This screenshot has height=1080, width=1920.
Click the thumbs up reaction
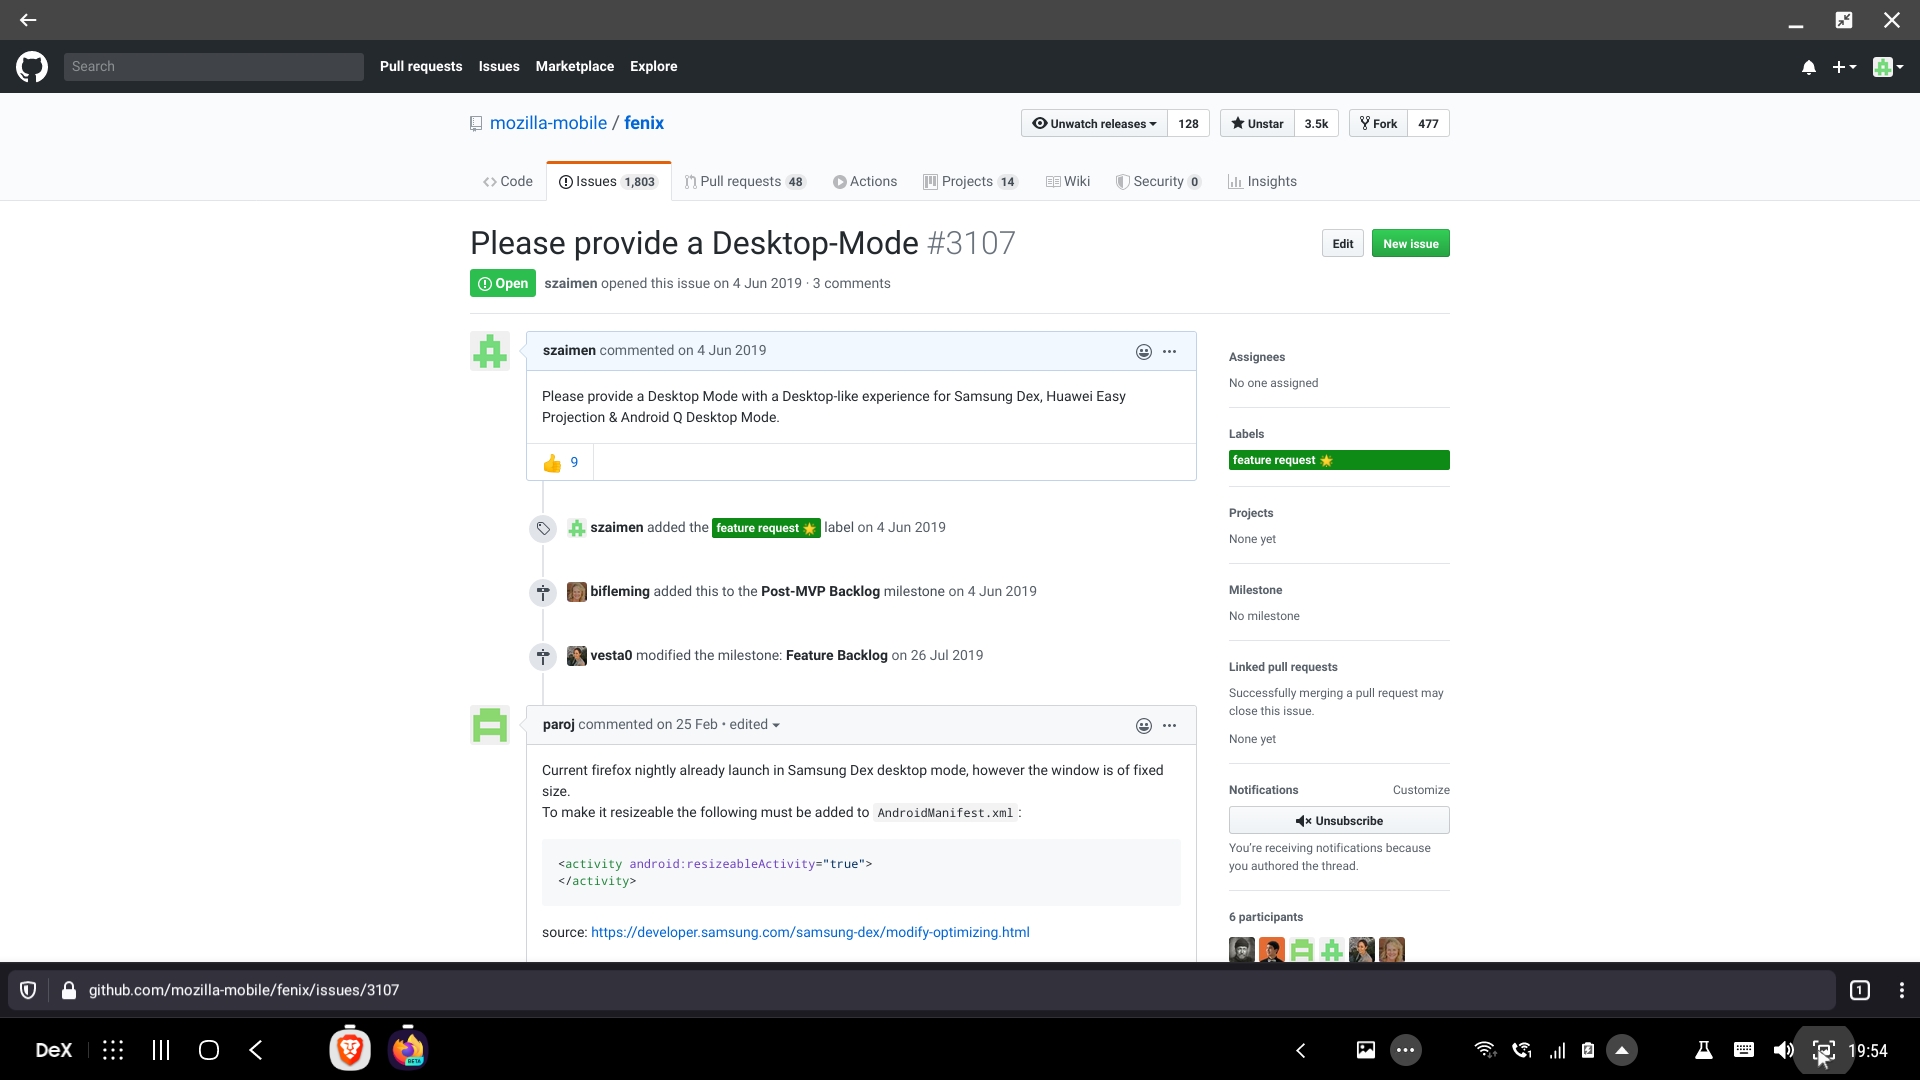(560, 463)
